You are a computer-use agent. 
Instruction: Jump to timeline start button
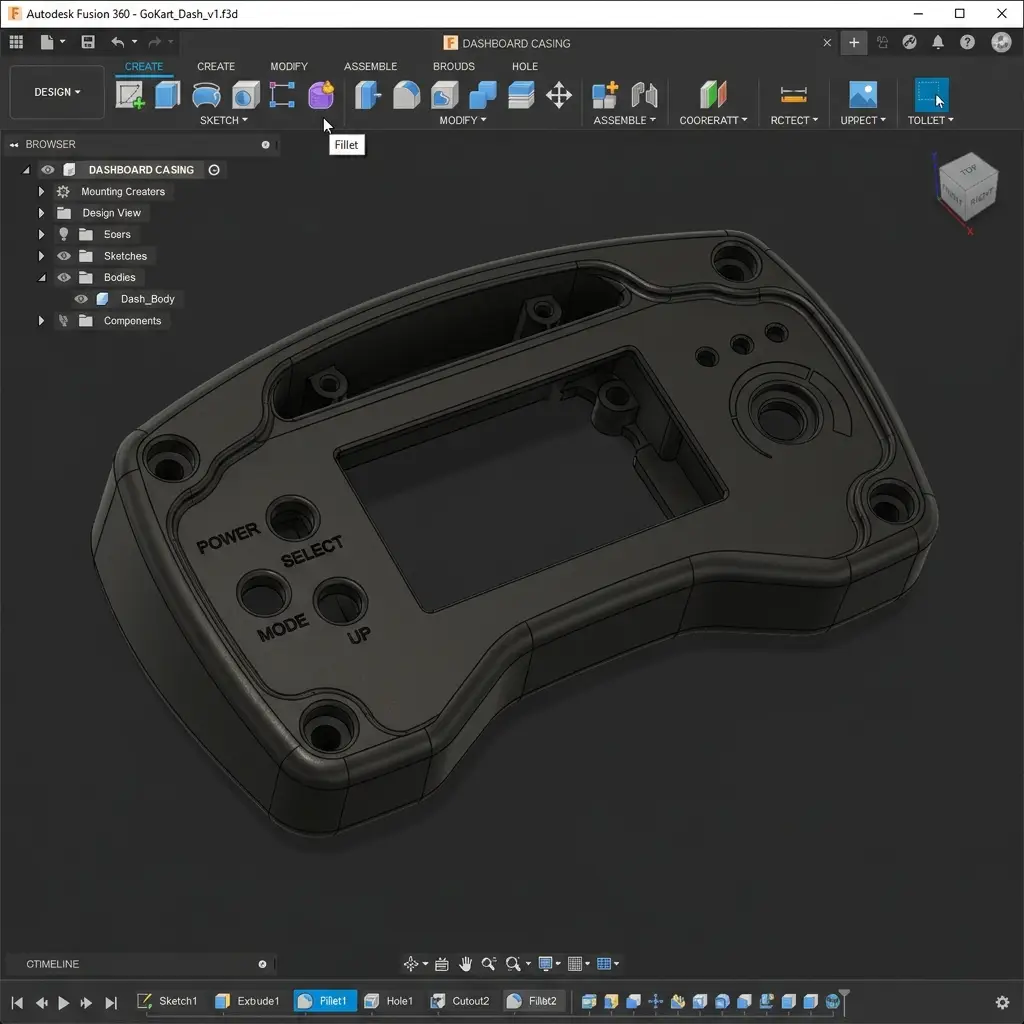pyautogui.click(x=17, y=1002)
